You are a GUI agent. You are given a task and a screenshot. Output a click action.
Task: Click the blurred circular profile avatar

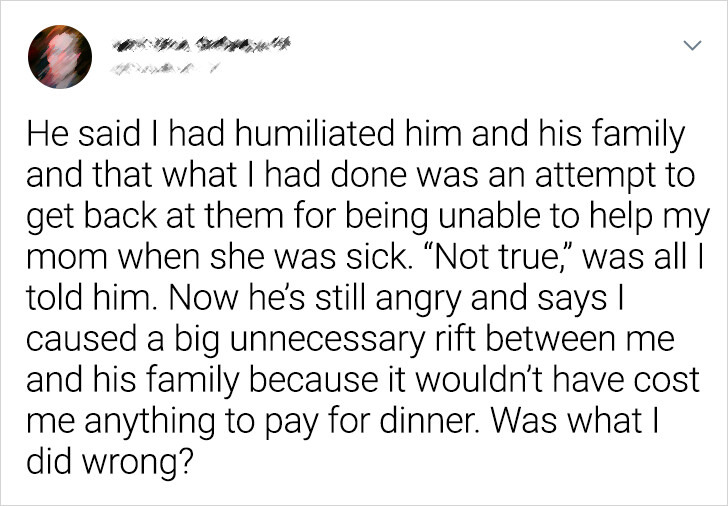point(60,57)
